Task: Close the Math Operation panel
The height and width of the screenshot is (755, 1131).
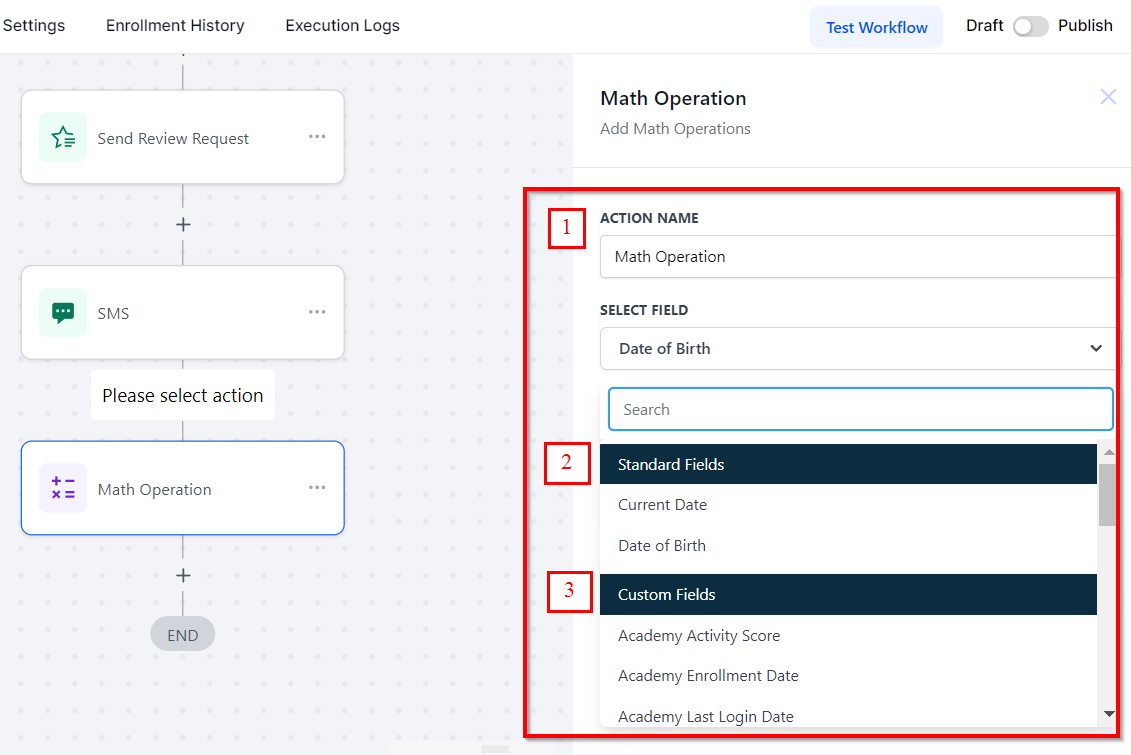Action: click(x=1108, y=97)
